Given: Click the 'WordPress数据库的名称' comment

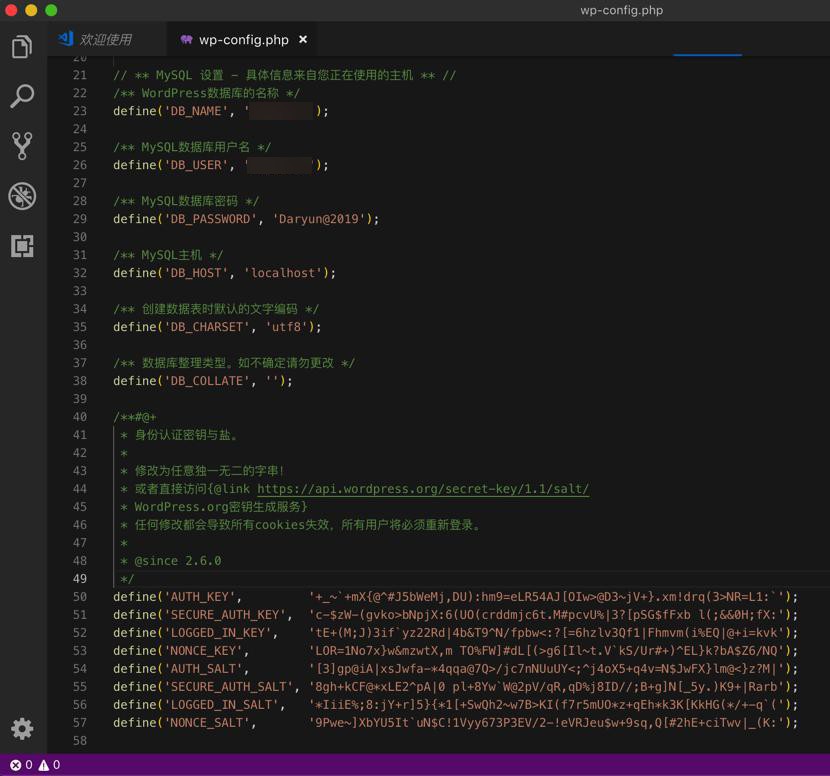Looking at the screenshot, I should point(206,93).
